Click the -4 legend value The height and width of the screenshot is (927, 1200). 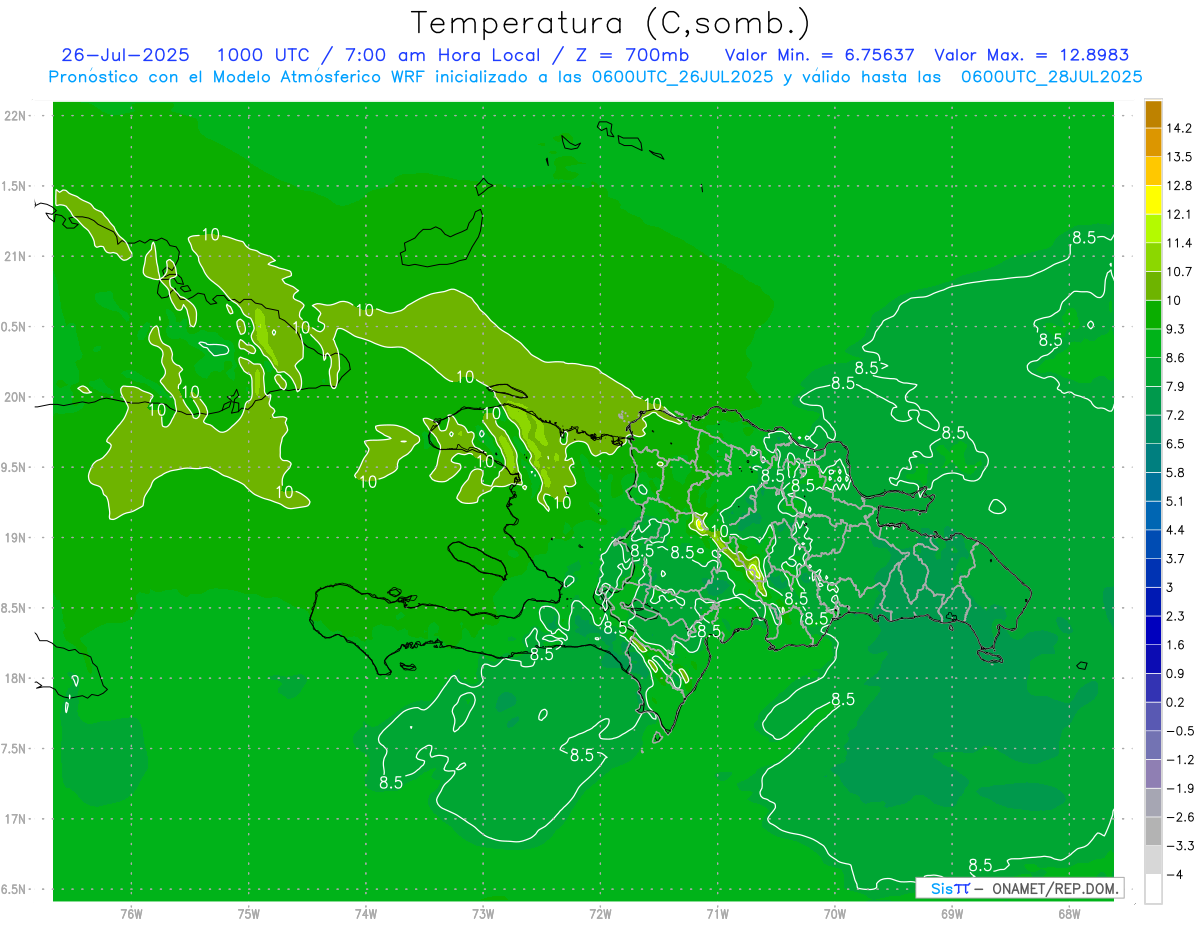coord(1176,874)
